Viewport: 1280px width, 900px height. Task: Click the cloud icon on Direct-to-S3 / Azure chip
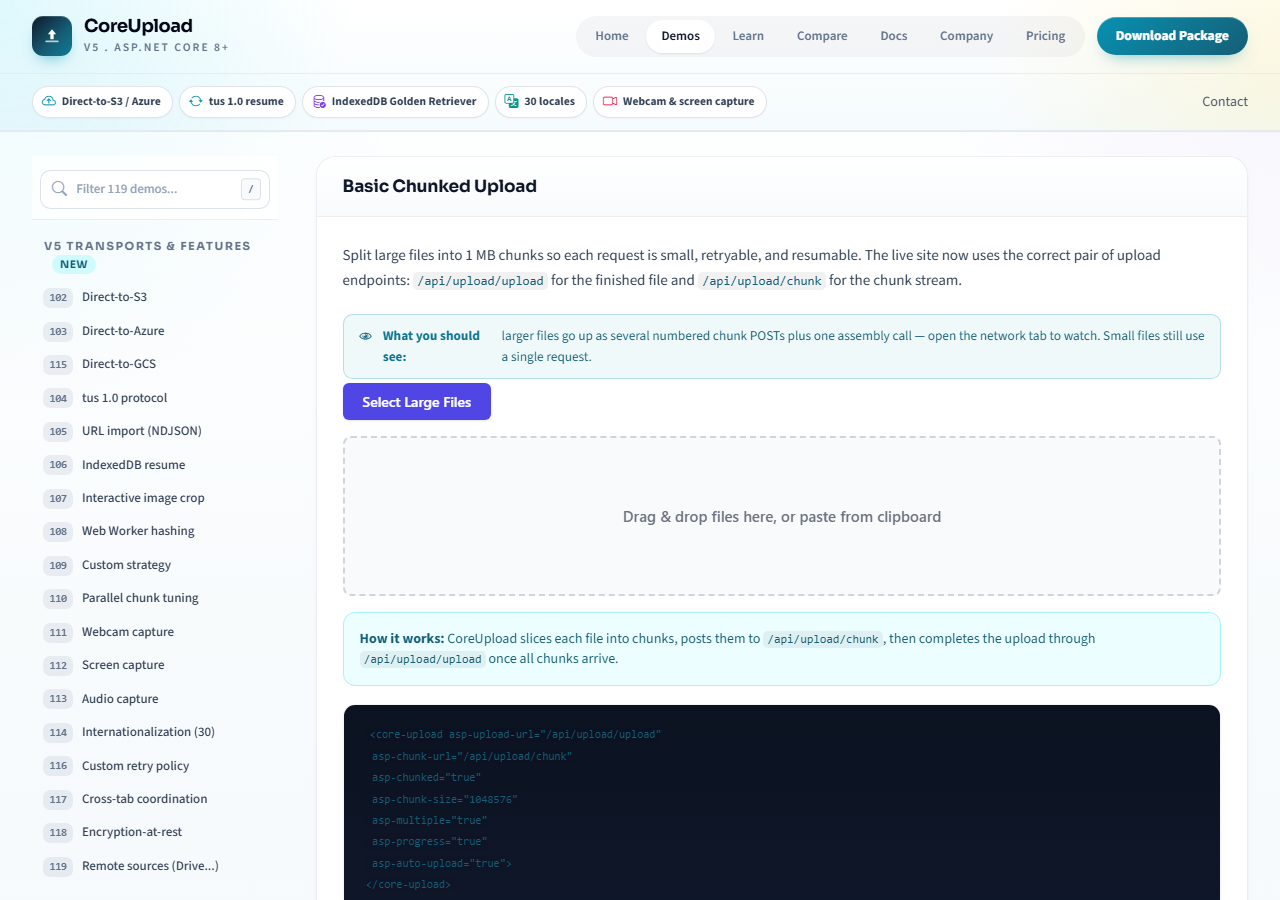tap(49, 101)
